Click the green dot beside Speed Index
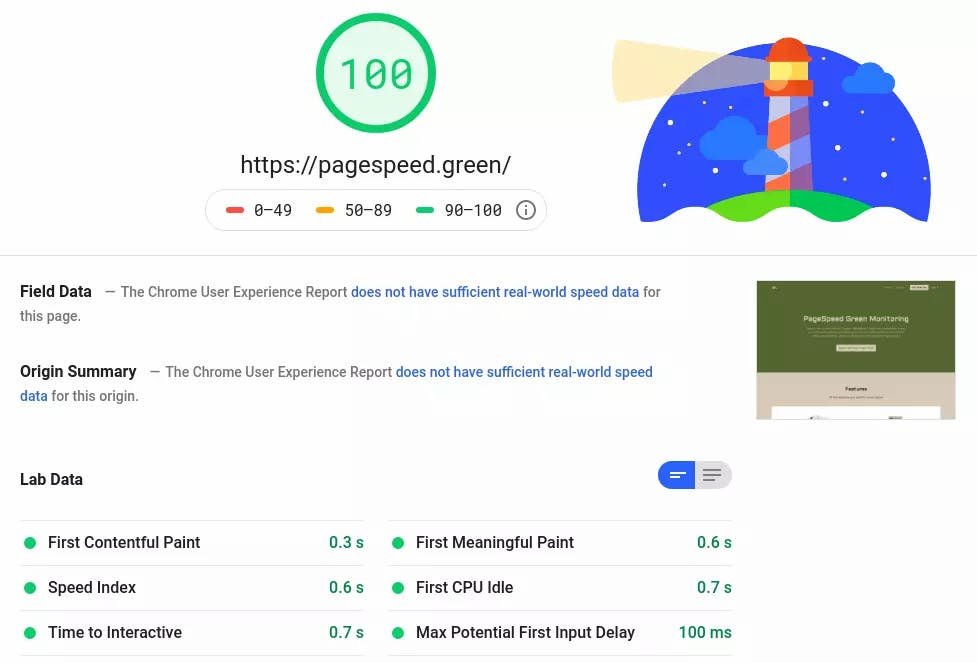Screen dimensions: 977x663 [30, 588]
